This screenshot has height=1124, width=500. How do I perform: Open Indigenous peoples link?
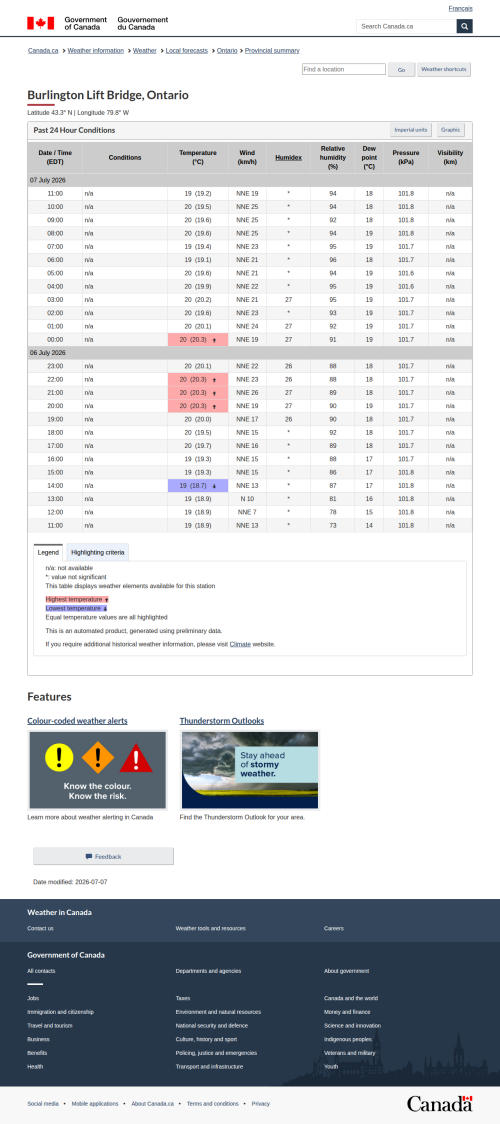[347, 1039]
